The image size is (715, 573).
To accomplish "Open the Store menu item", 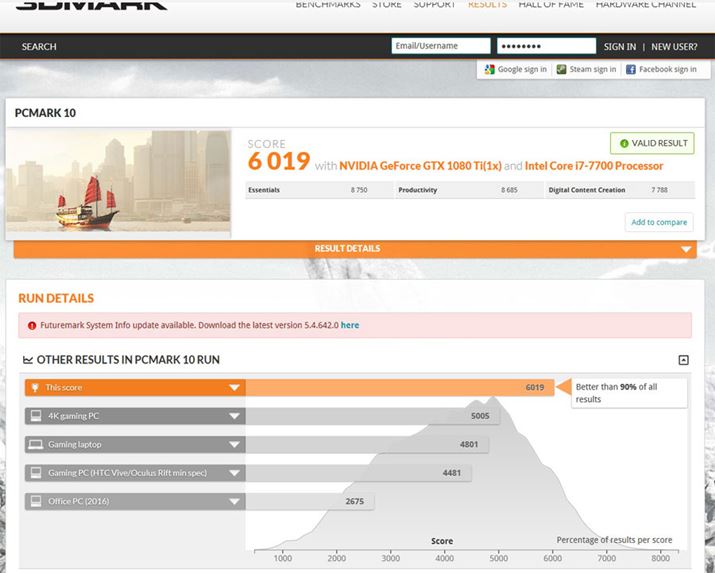I will (x=387, y=5).
